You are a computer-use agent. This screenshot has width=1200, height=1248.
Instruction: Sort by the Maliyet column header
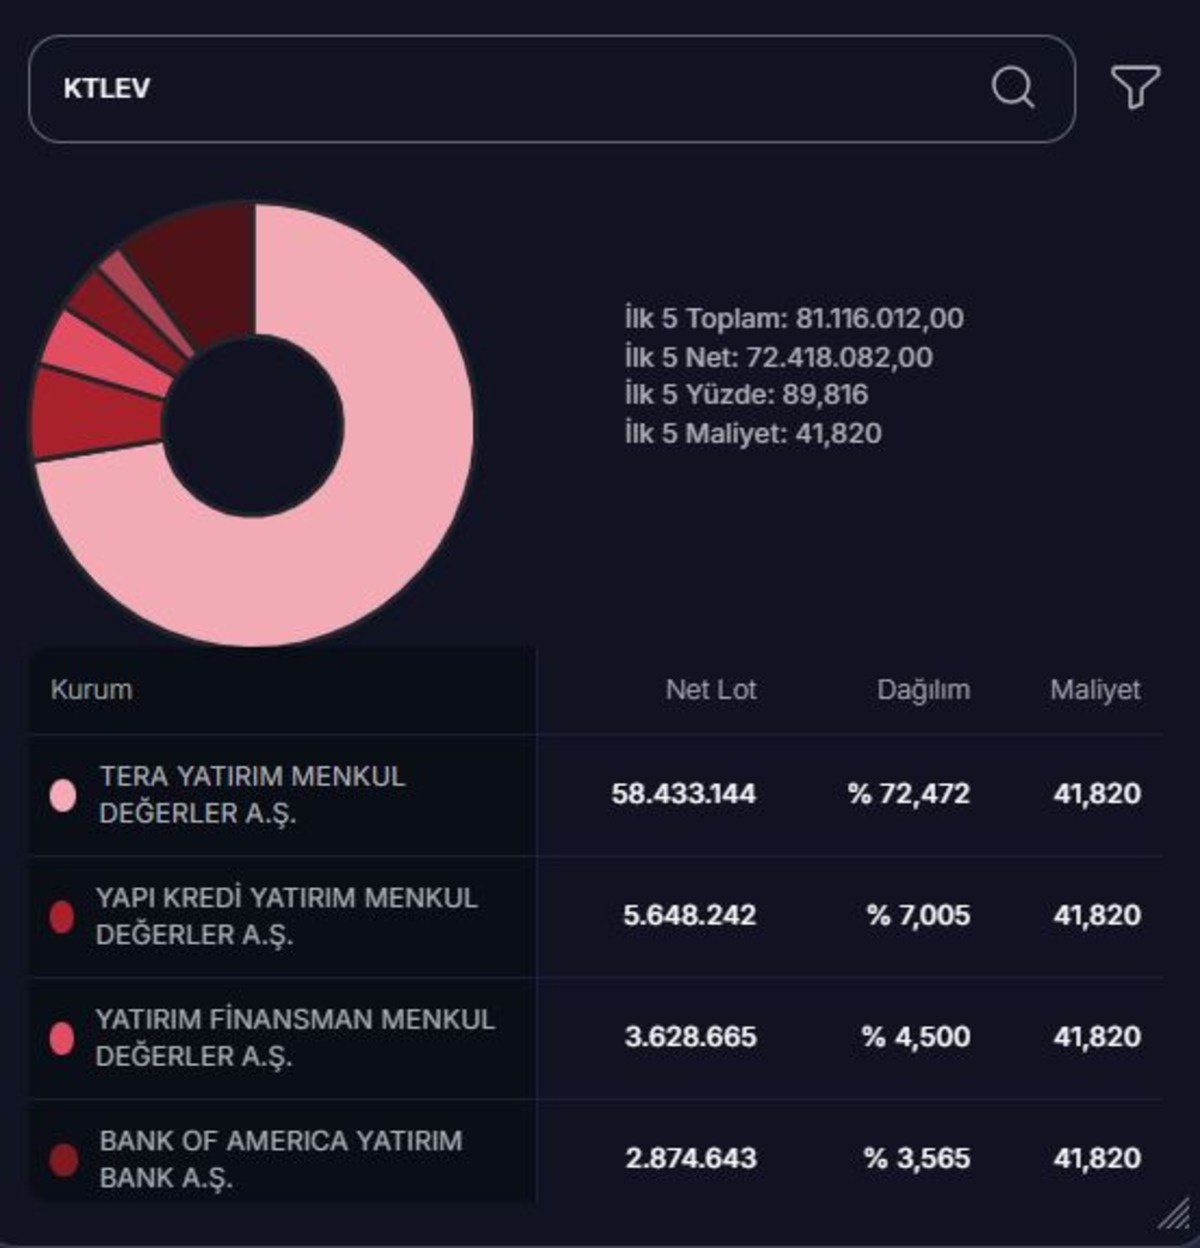tap(1095, 690)
